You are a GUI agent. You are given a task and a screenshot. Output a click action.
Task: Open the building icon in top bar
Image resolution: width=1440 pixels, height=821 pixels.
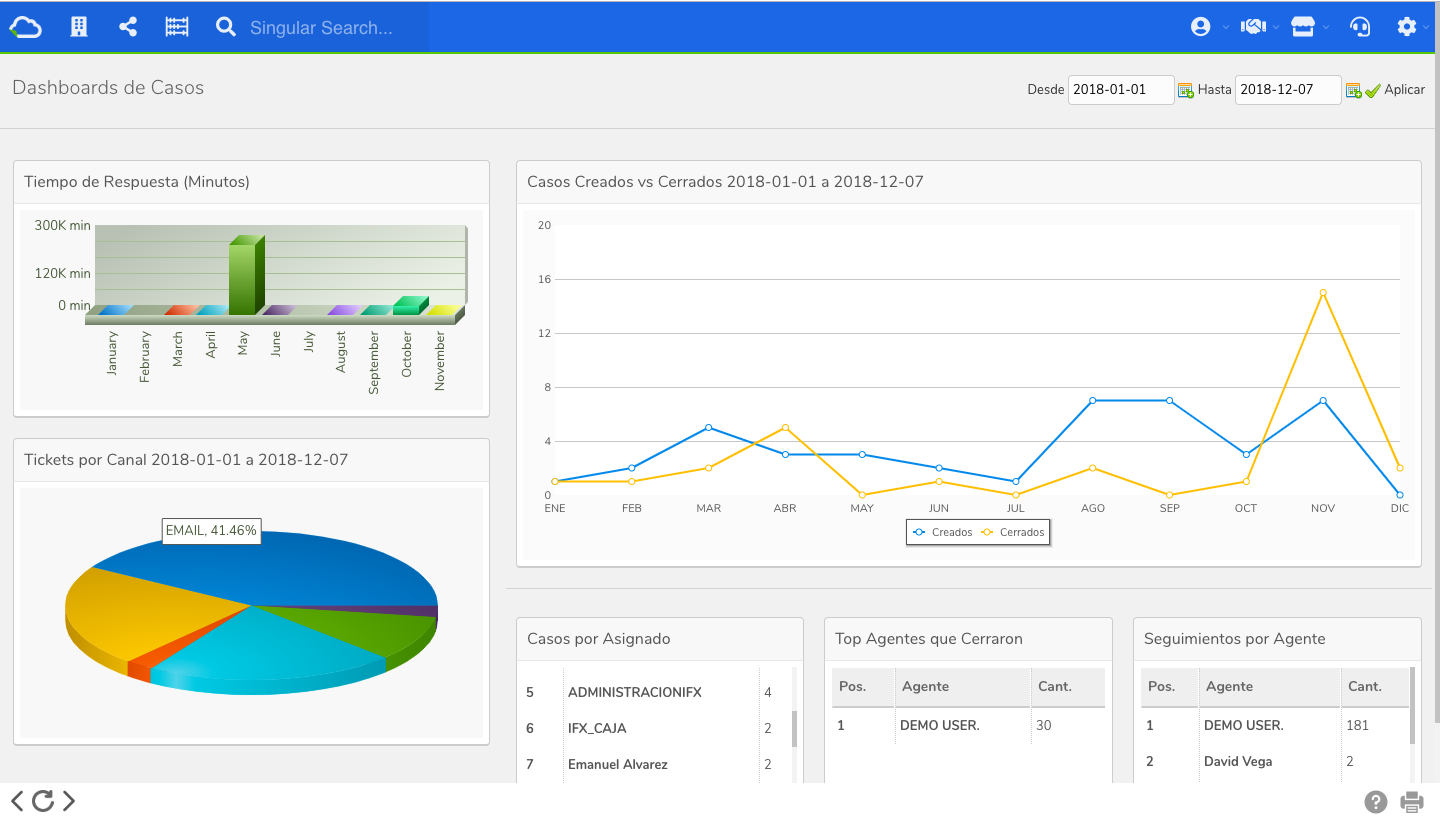pyautogui.click(x=79, y=27)
